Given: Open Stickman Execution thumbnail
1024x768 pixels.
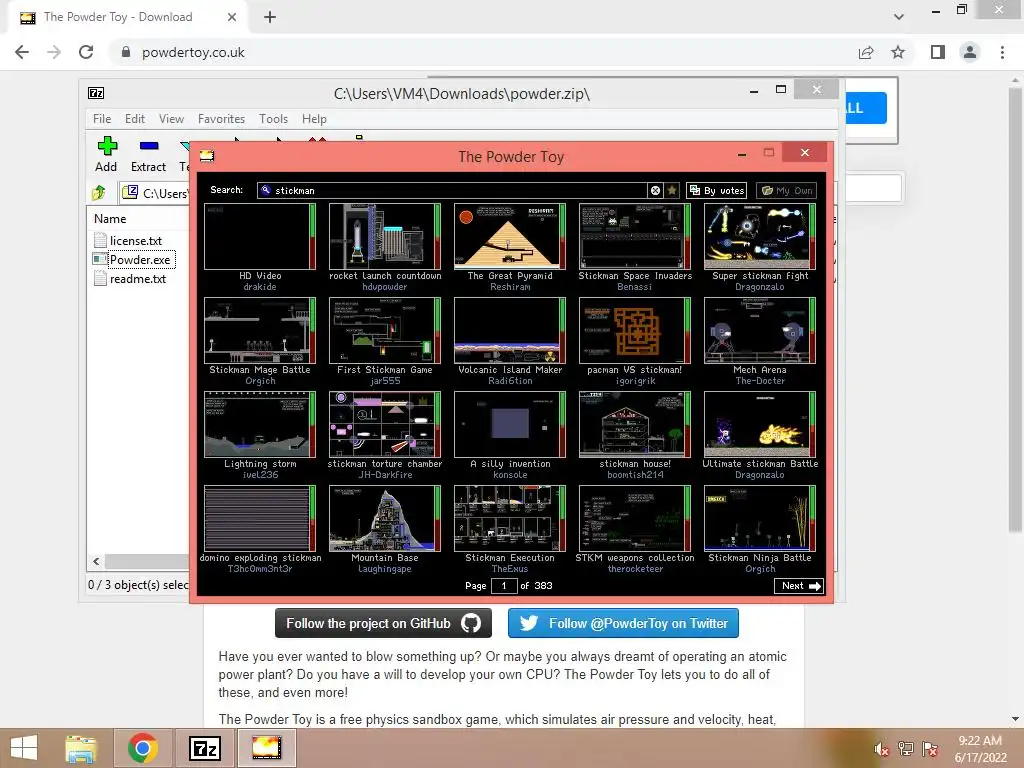Looking at the screenshot, I should (509, 519).
